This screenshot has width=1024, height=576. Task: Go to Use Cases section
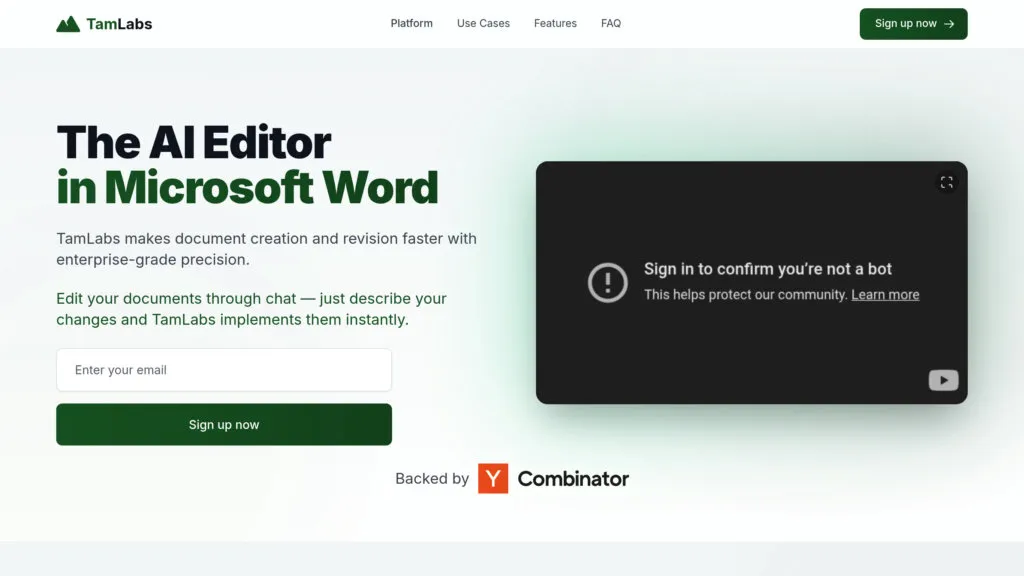[483, 24]
